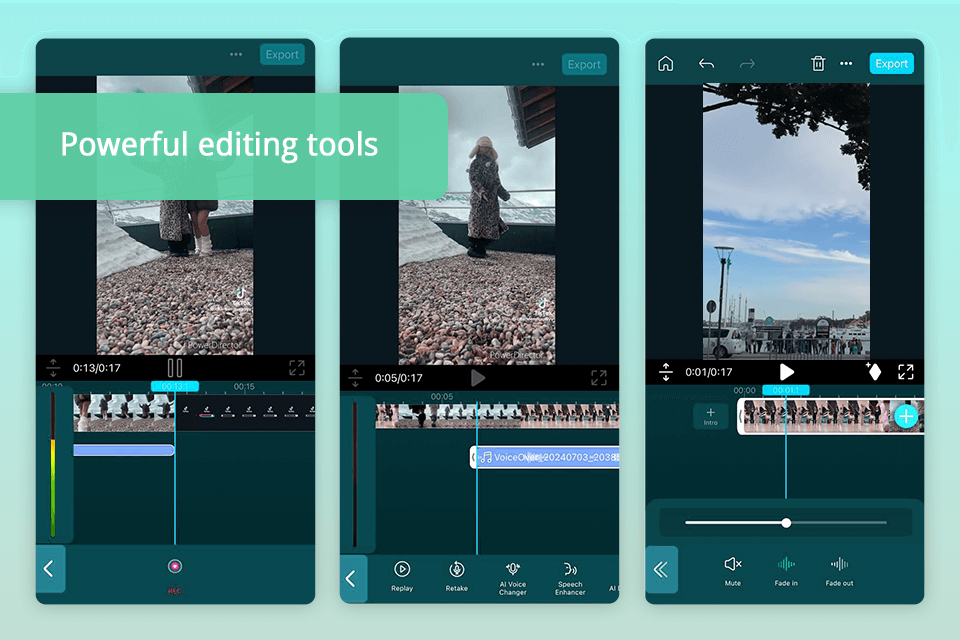Select the VoiceOver audio clip
The width and height of the screenshot is (960, 640).
click(x=544, y=457)
